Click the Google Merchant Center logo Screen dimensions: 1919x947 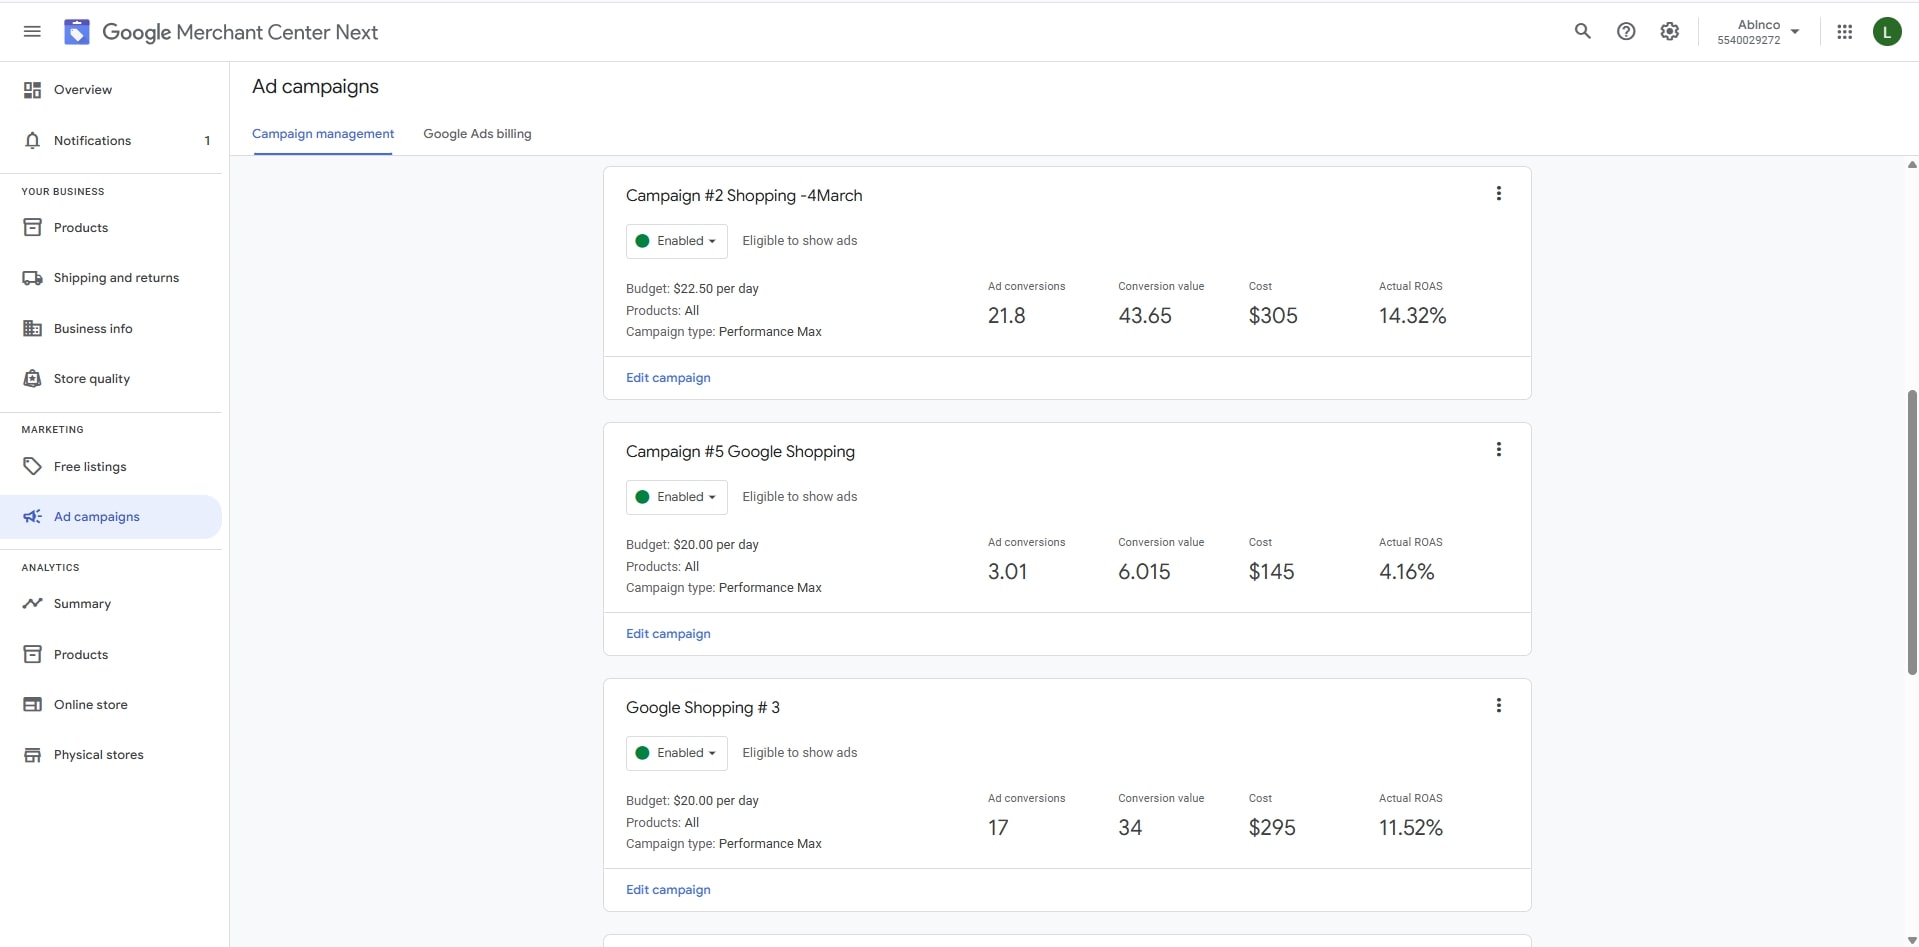77,32
